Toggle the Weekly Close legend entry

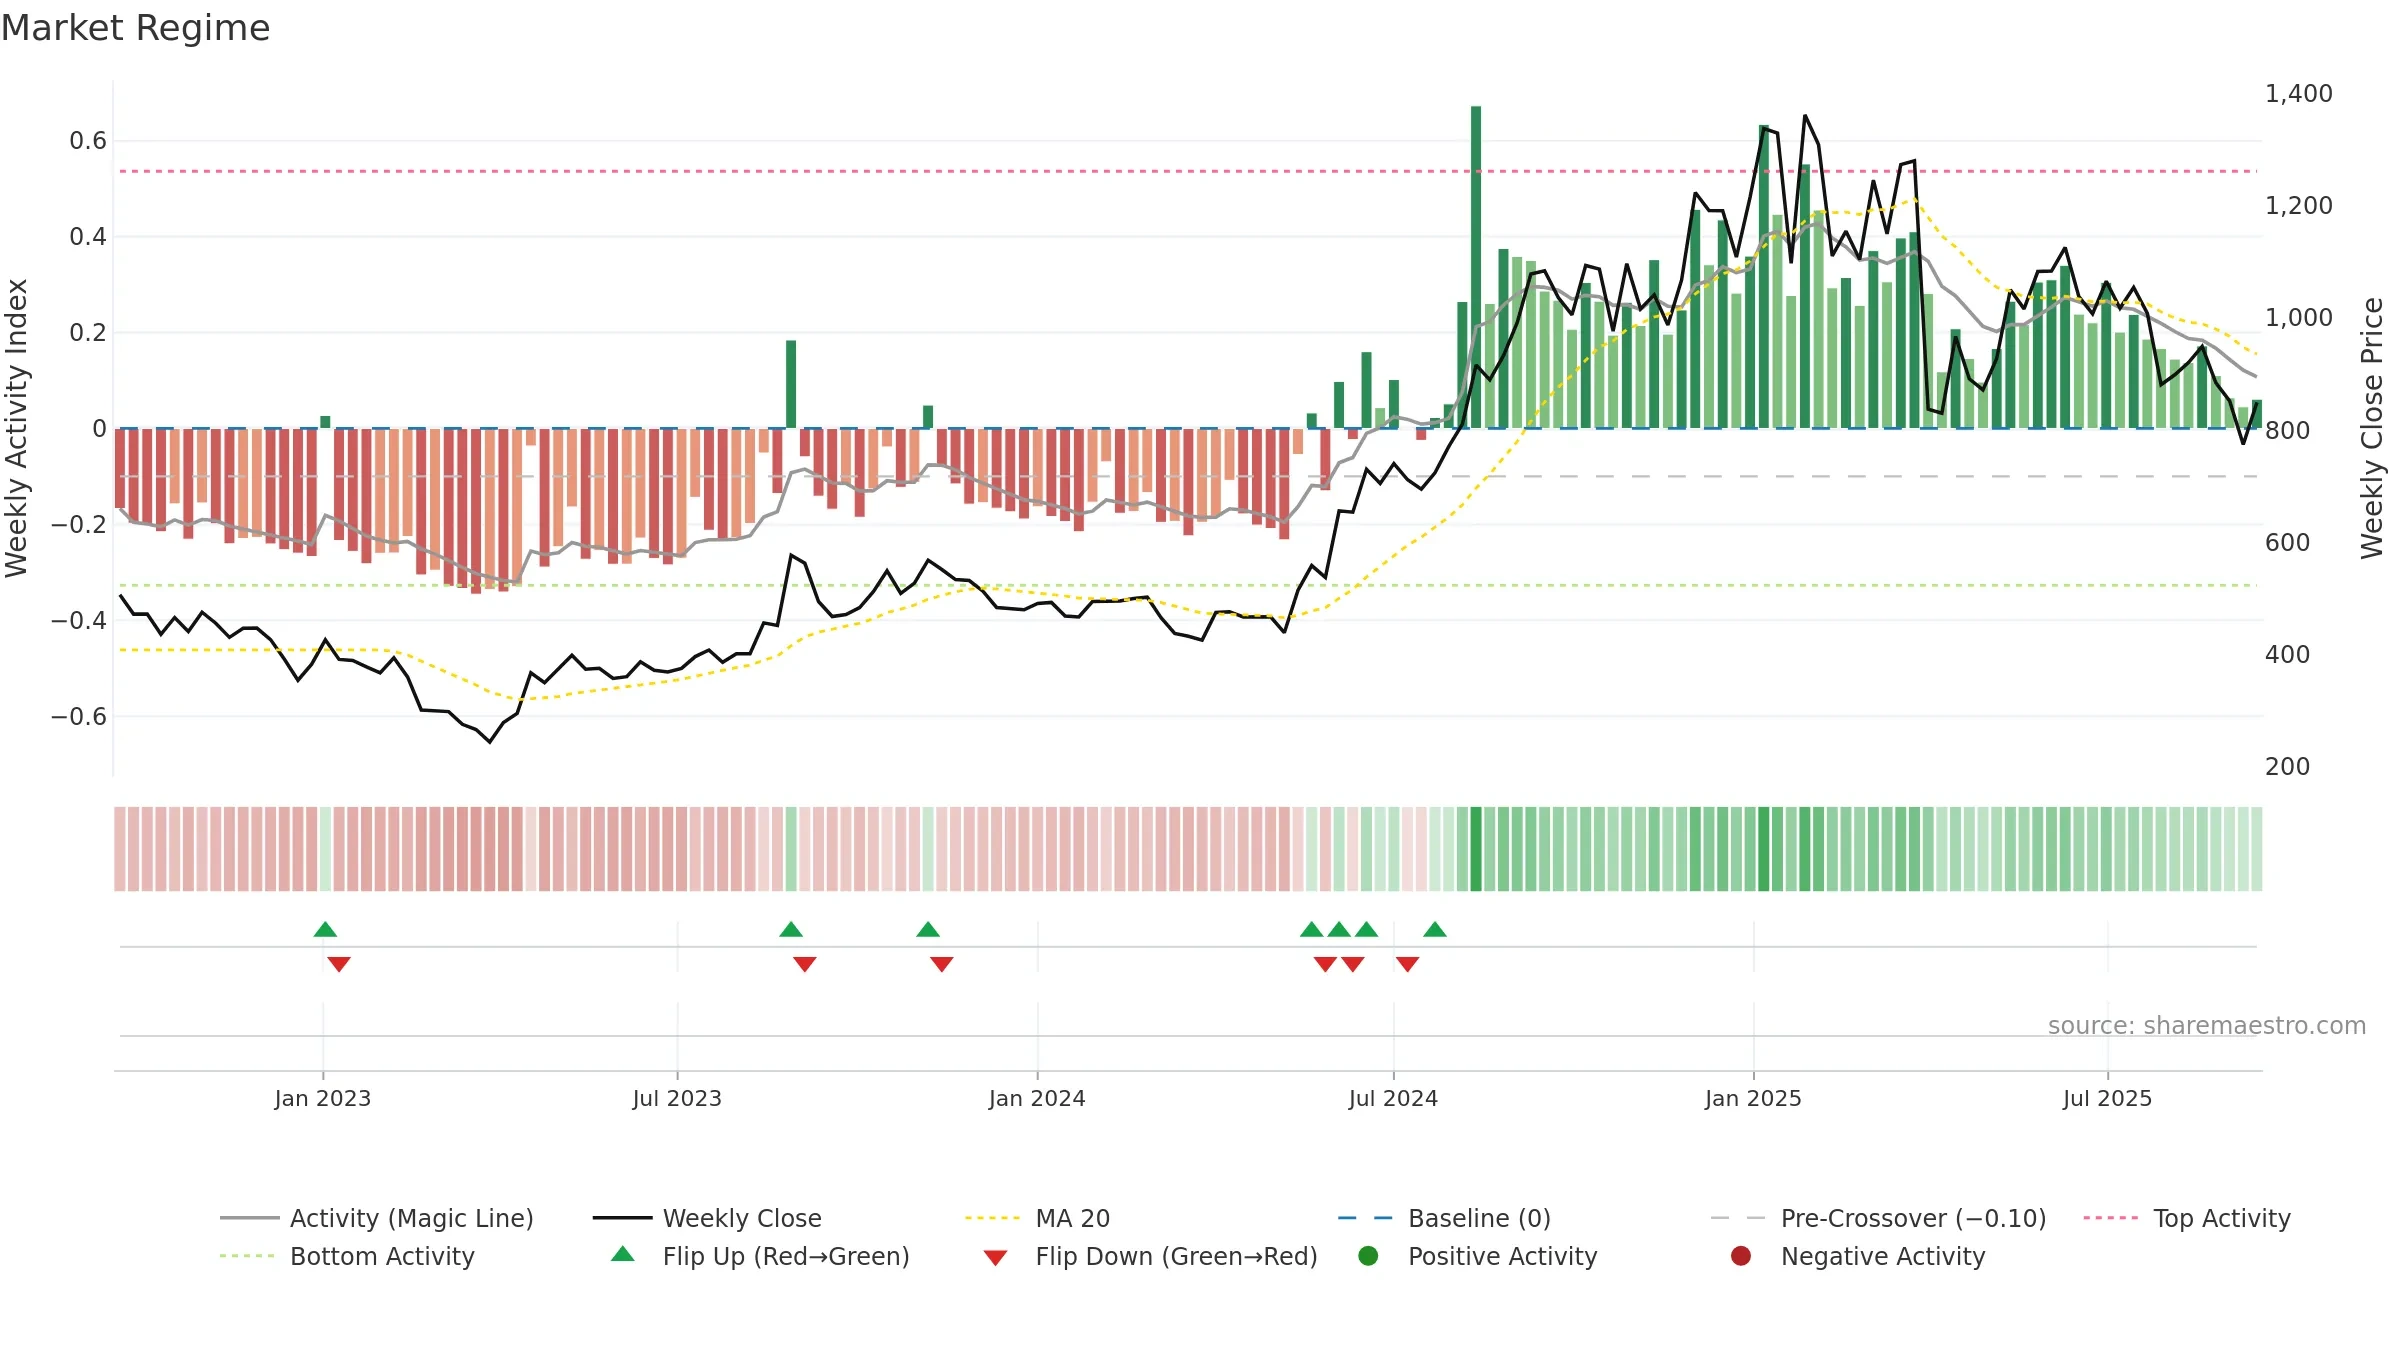tap(707, 1218)
